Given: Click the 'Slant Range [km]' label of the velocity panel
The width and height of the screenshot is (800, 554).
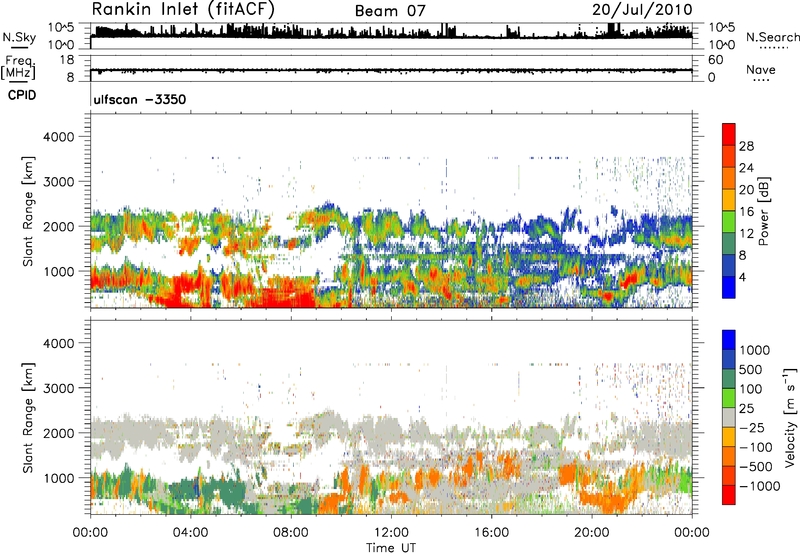Looking at the screenshot, I should click(x=28, y=417).
